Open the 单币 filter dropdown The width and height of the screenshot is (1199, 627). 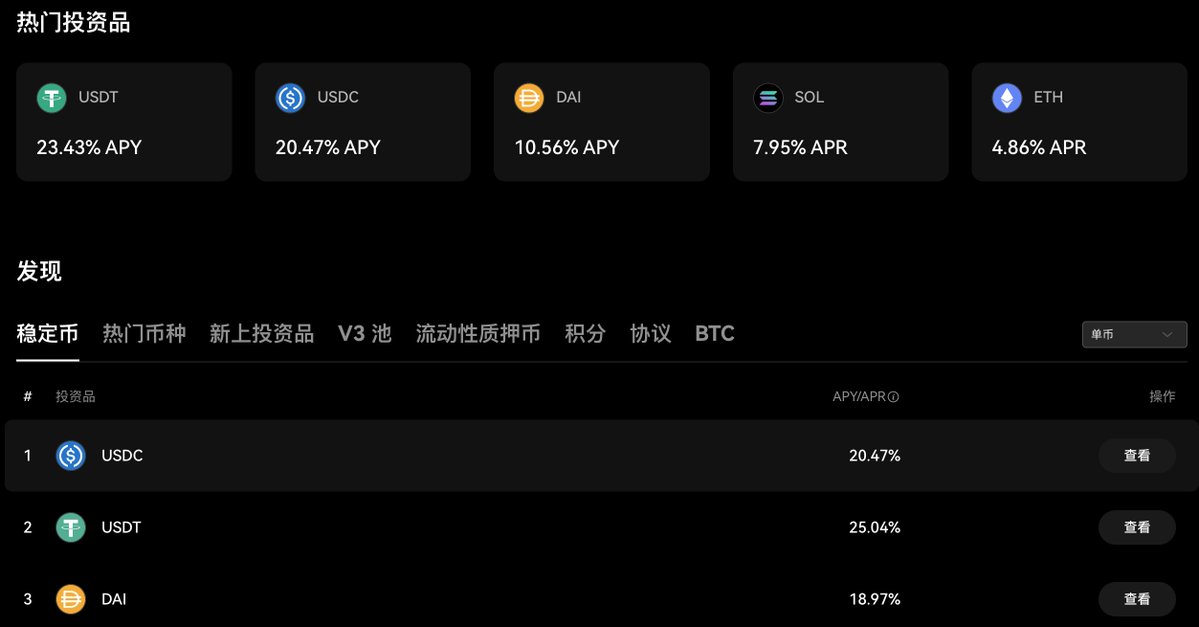[1134, 335]
